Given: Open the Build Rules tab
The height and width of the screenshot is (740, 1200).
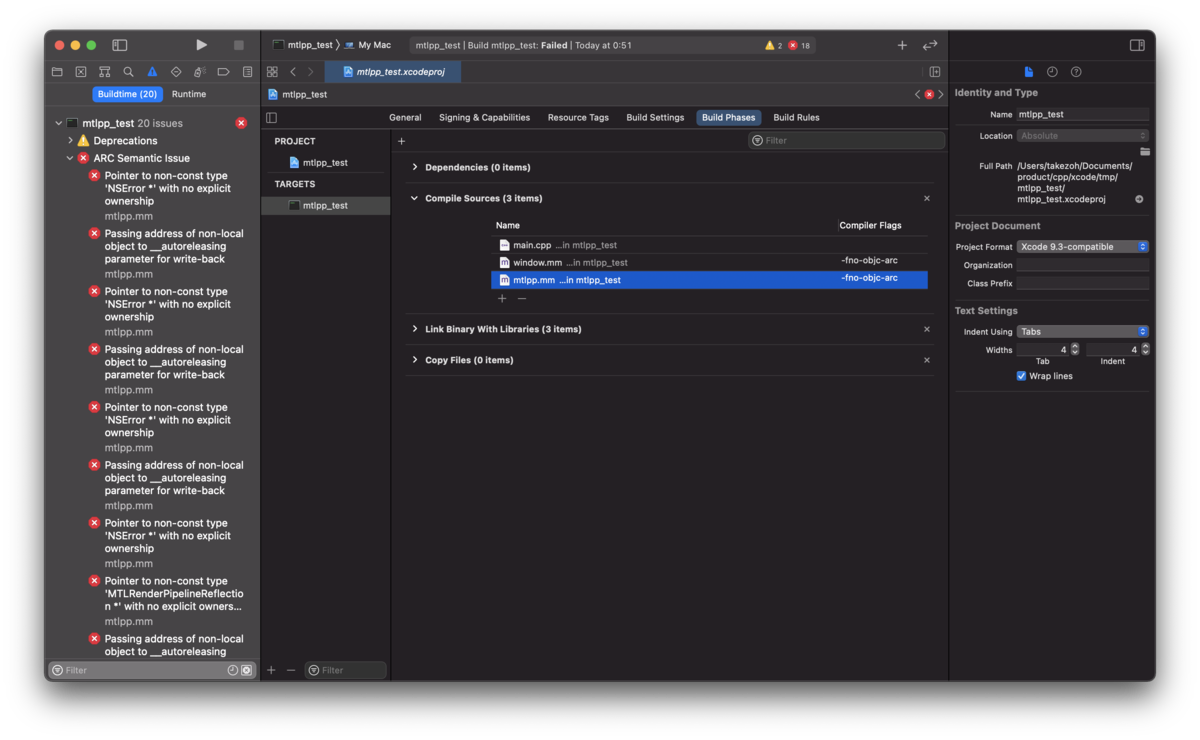Looking at the screenshot, I should [796, 117].
